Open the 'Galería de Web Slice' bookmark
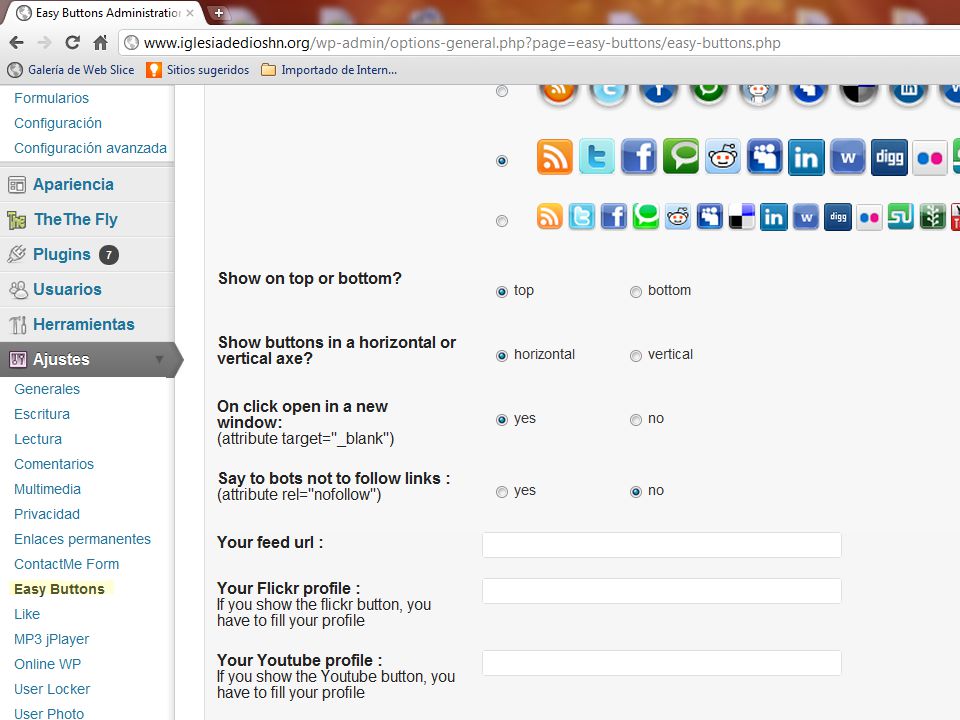 pyautogui.click(x=71, y=70)
